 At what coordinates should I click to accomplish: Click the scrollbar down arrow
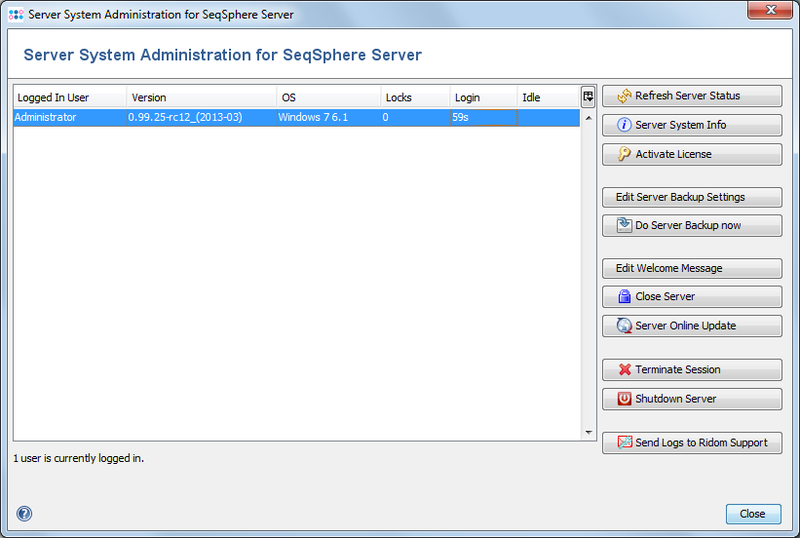[x=588, y=432]
